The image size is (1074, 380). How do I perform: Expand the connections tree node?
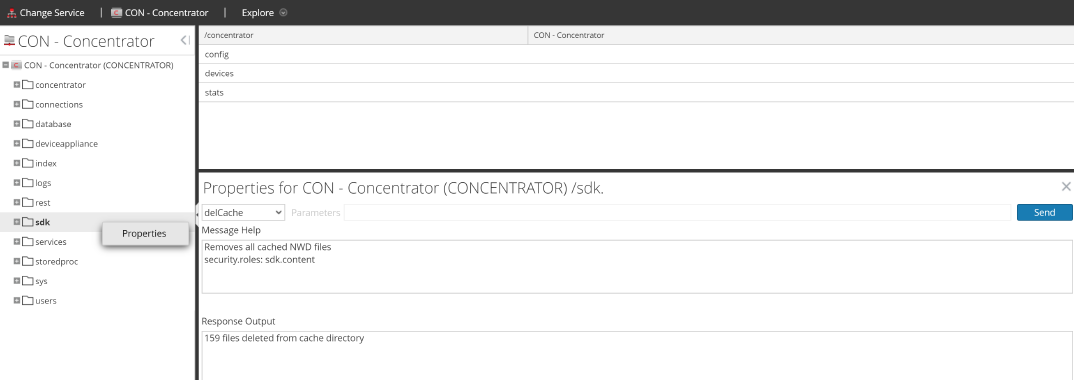(17, 105)
